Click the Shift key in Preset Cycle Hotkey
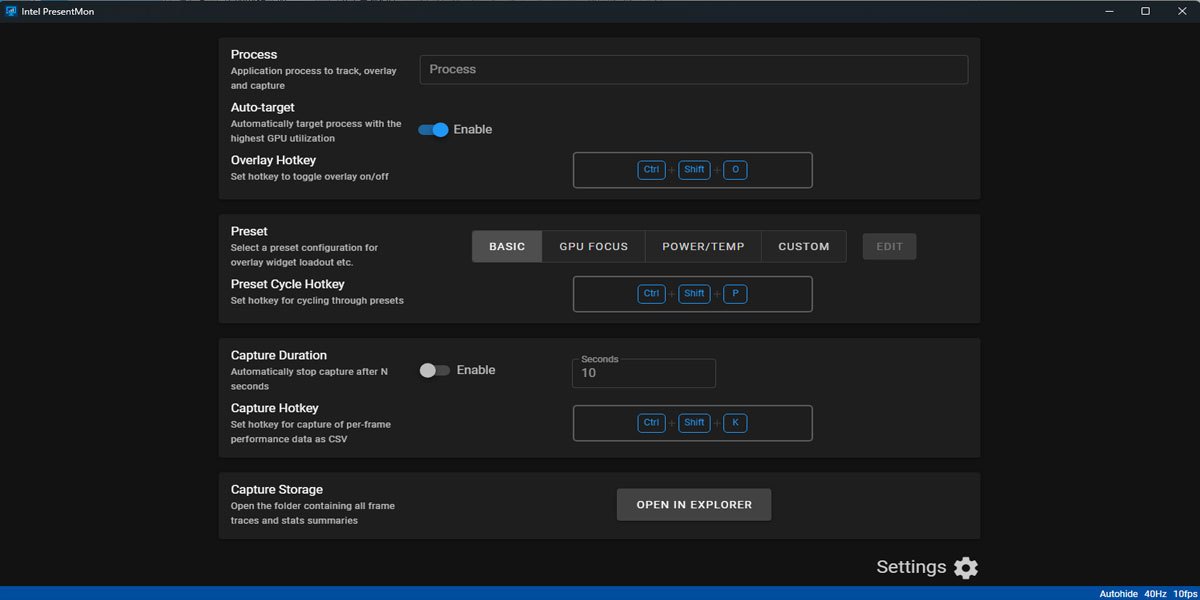 693,294
